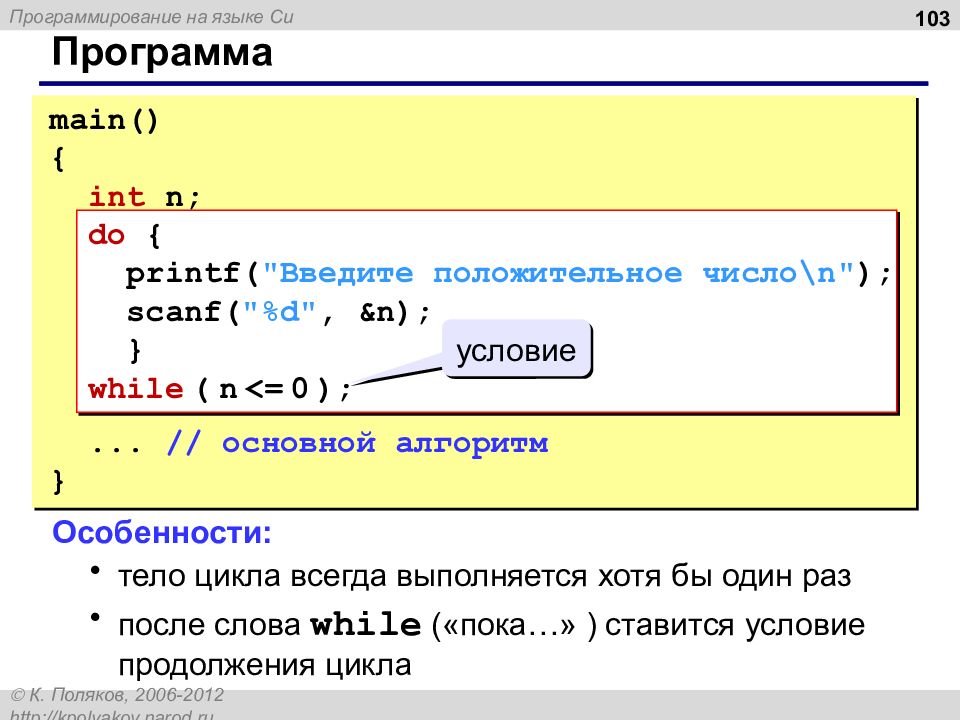
Task: Click the final closing brace of main
Action: coord(58,481)
